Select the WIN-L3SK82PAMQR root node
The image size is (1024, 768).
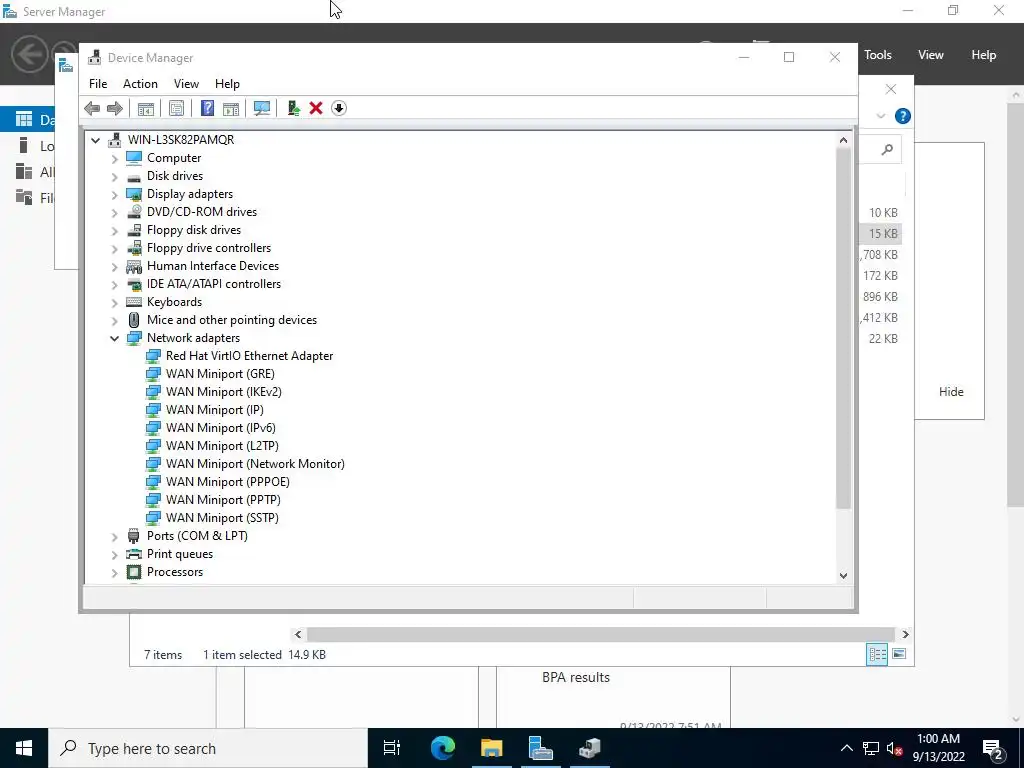tap(181, 140)
